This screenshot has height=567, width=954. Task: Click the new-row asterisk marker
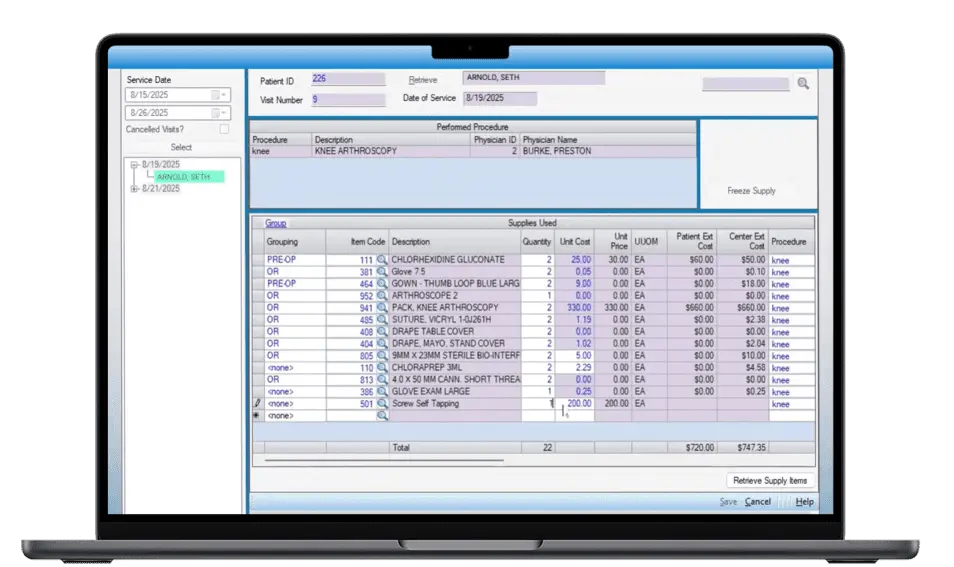click(x=257, y=416)
